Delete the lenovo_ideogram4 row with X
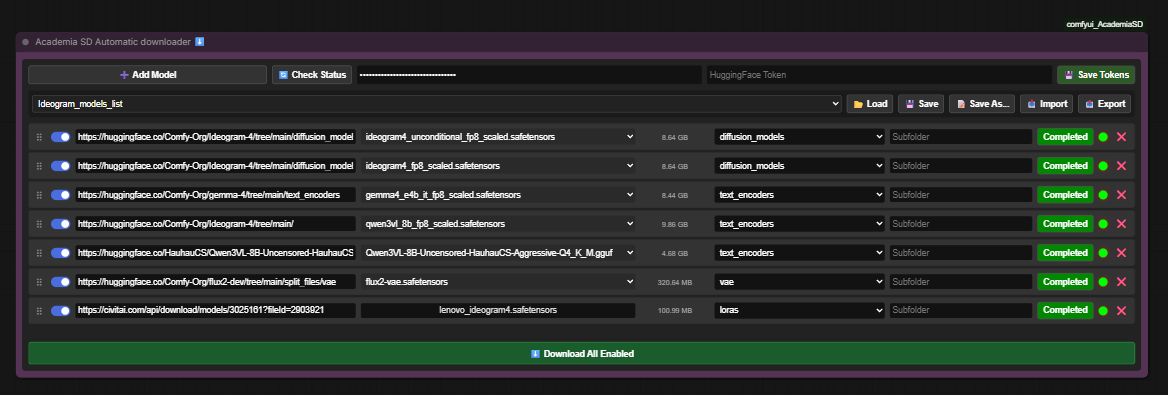 click(x=1121, y=310)
